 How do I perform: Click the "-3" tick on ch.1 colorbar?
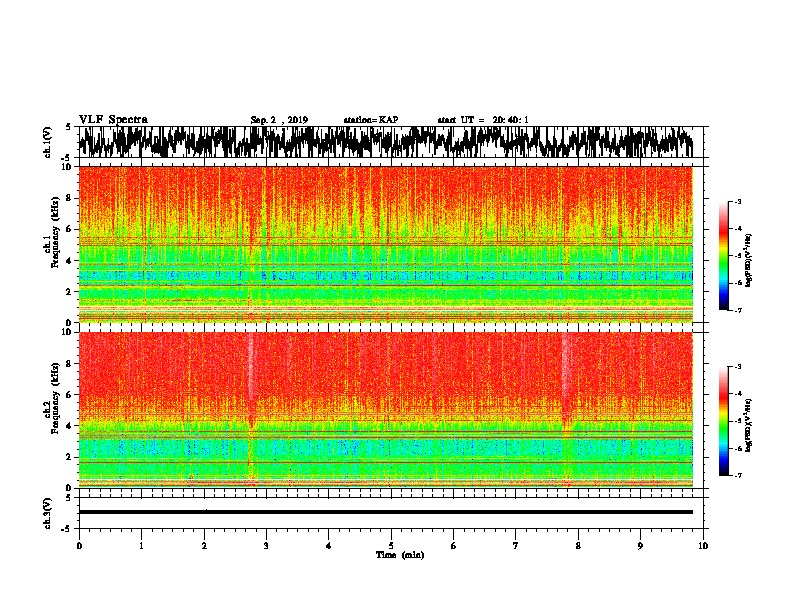738,202
